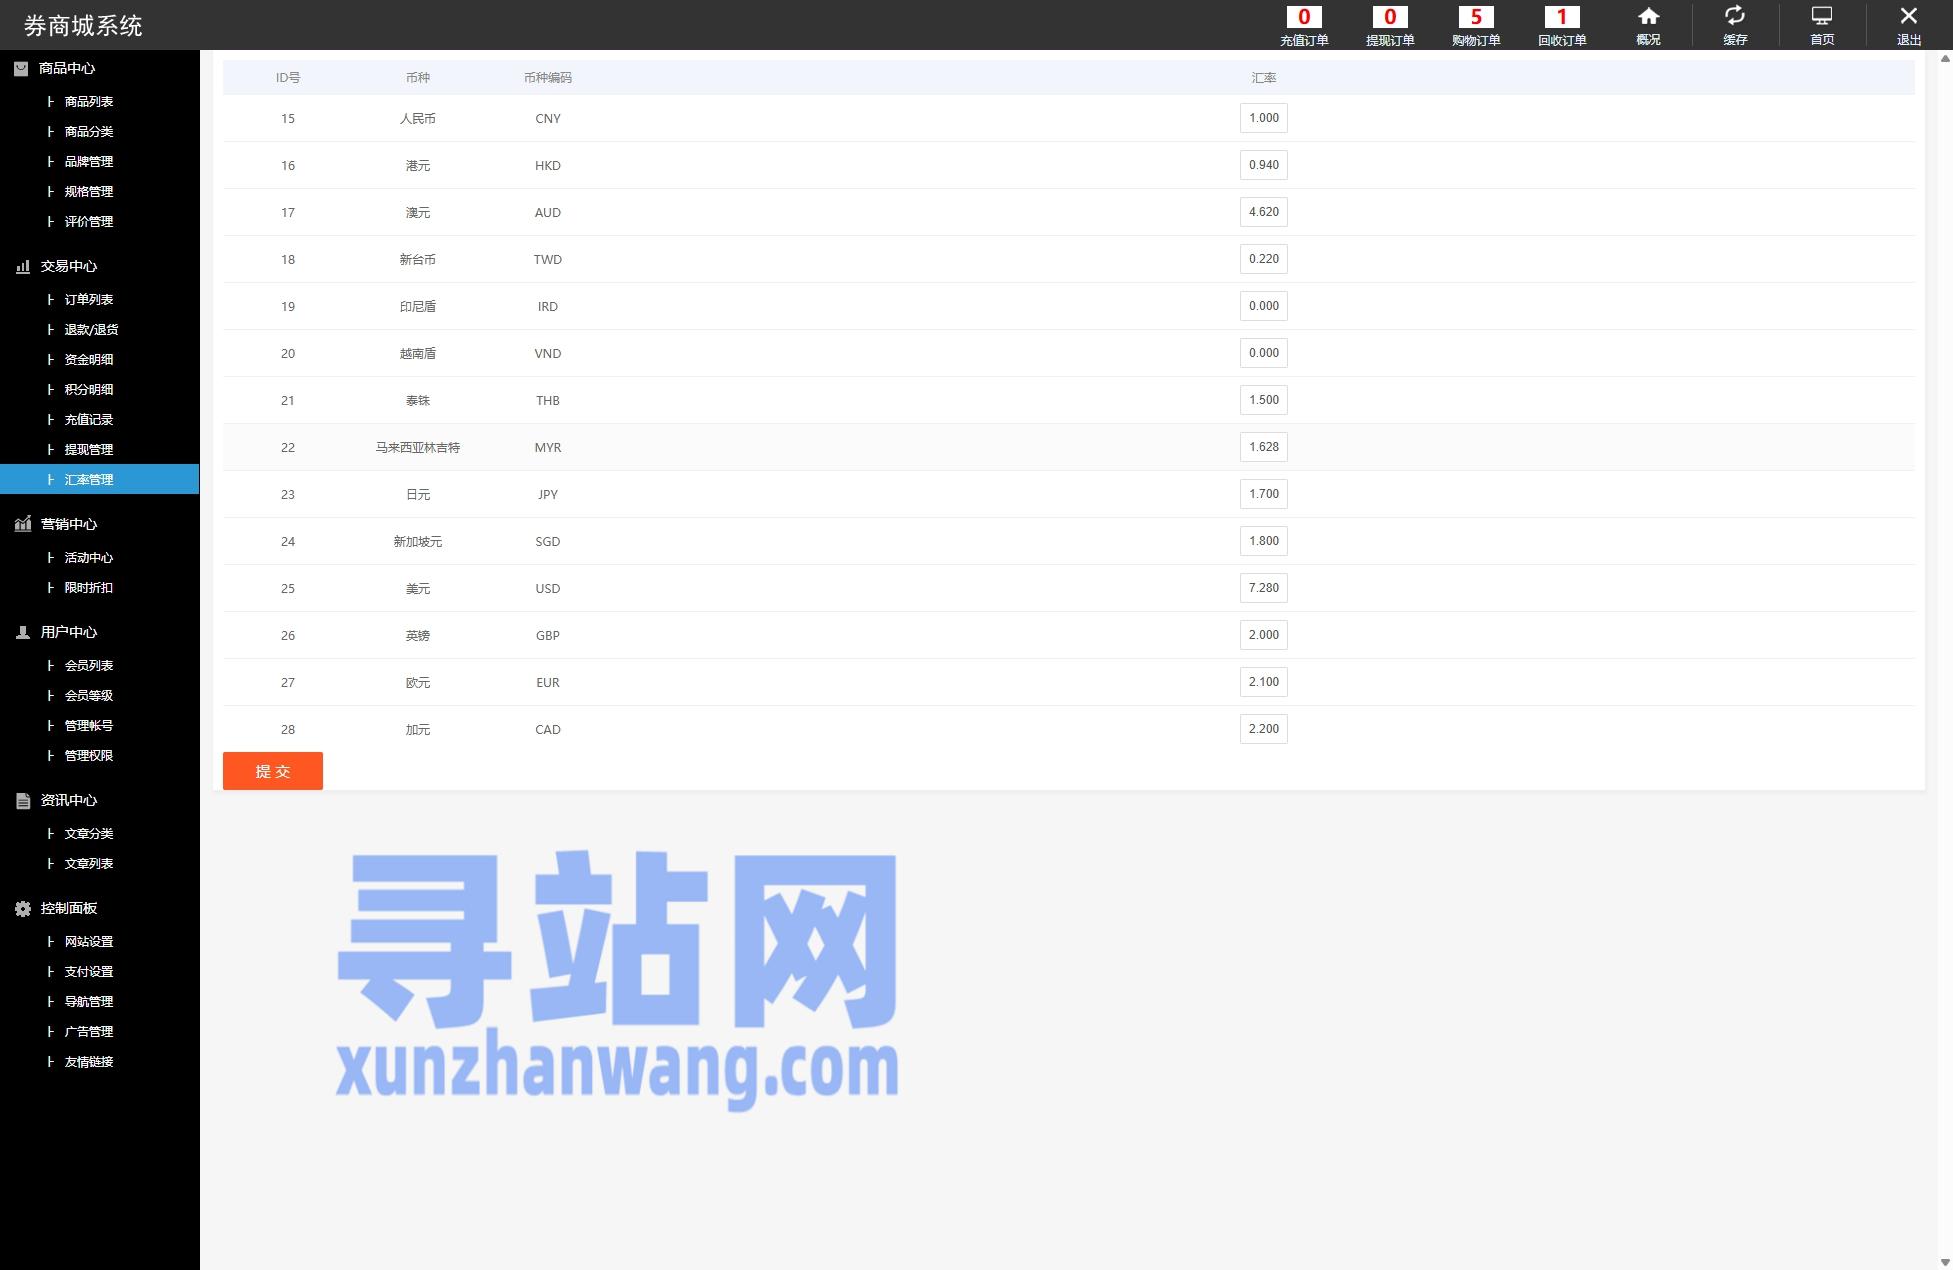Focus the USD exchange rate field
The image size is (1953, 1270).
[1264, 588]
